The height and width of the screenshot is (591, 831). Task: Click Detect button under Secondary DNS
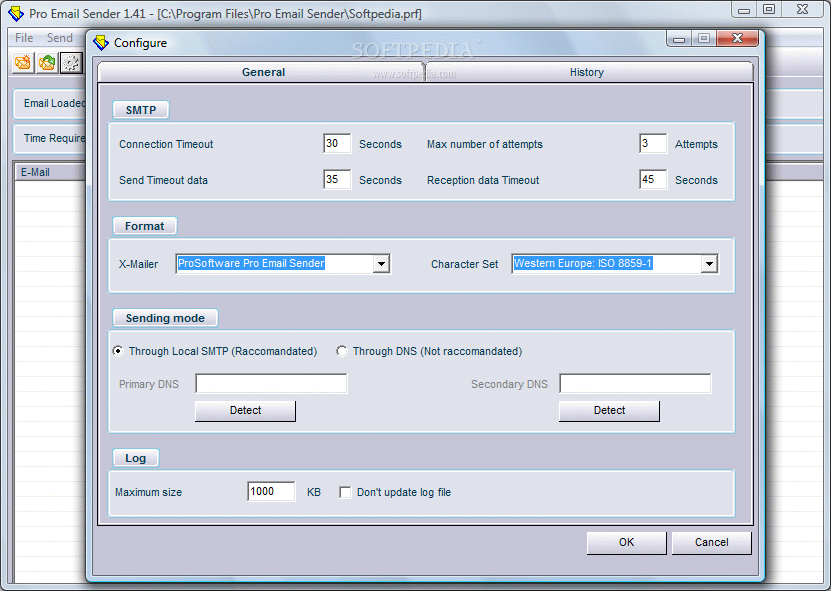point(609,411)
